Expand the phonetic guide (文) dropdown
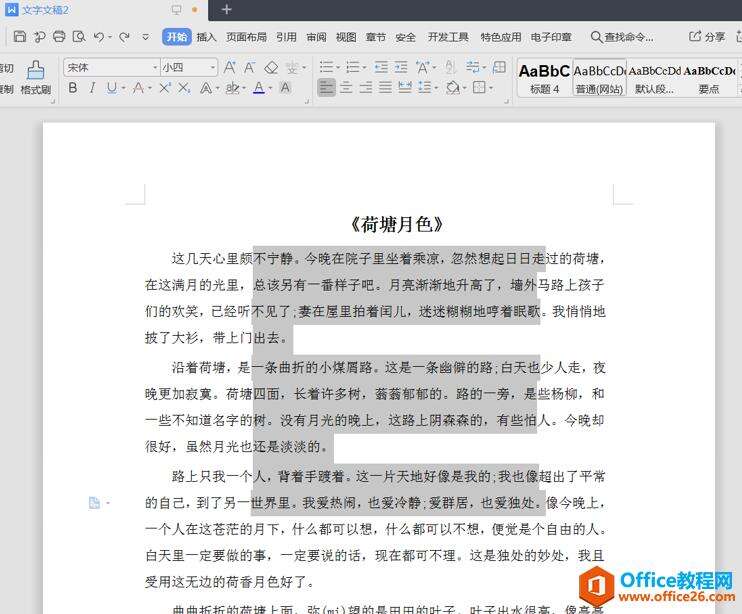The image size is (742, 614). click(x=304, y=68)
